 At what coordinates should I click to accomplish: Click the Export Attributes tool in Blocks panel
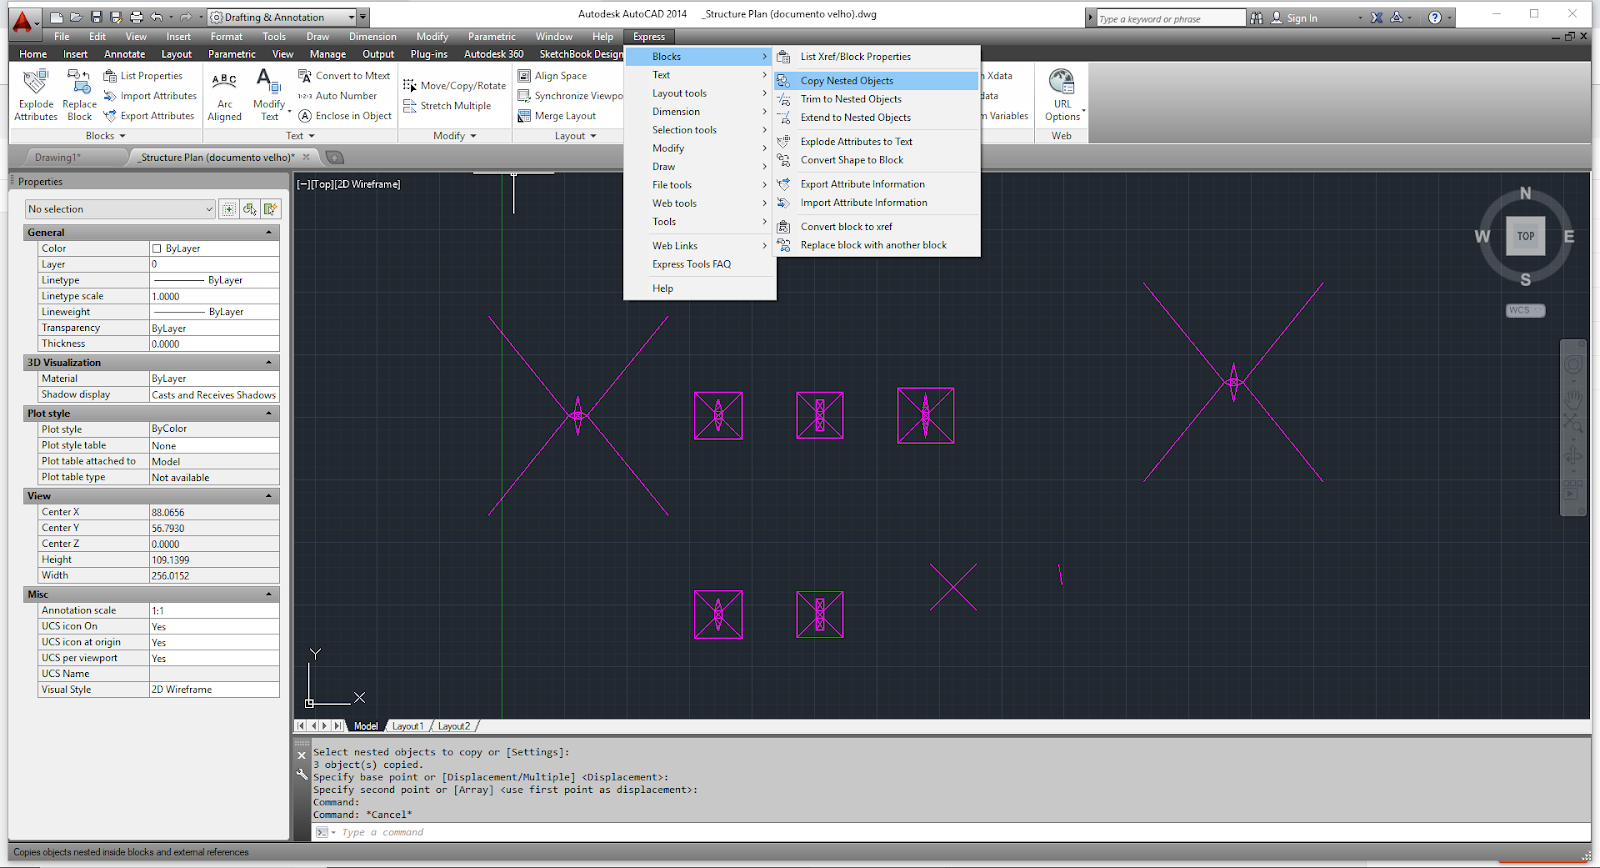click(149, 116)
